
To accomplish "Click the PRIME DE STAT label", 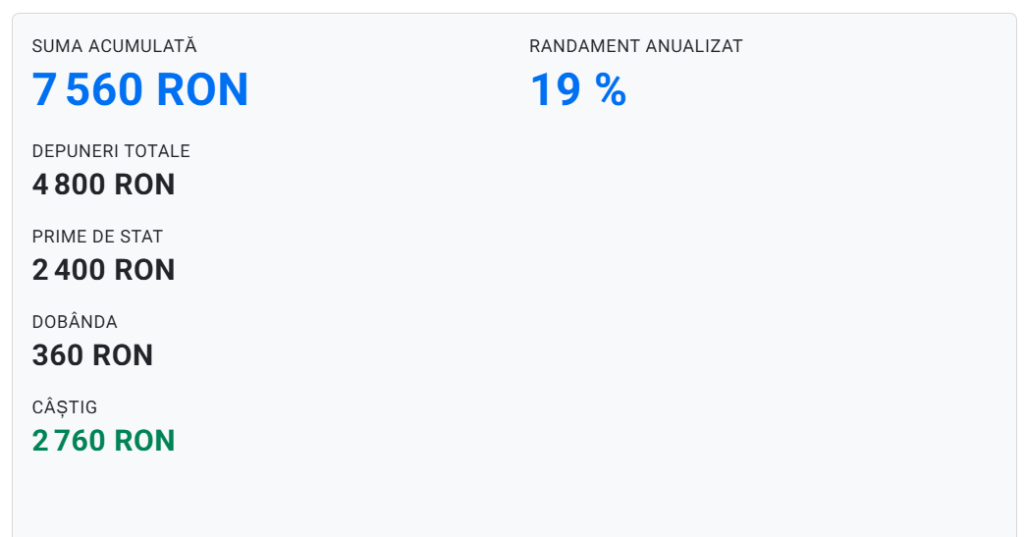I will point(97,237).
